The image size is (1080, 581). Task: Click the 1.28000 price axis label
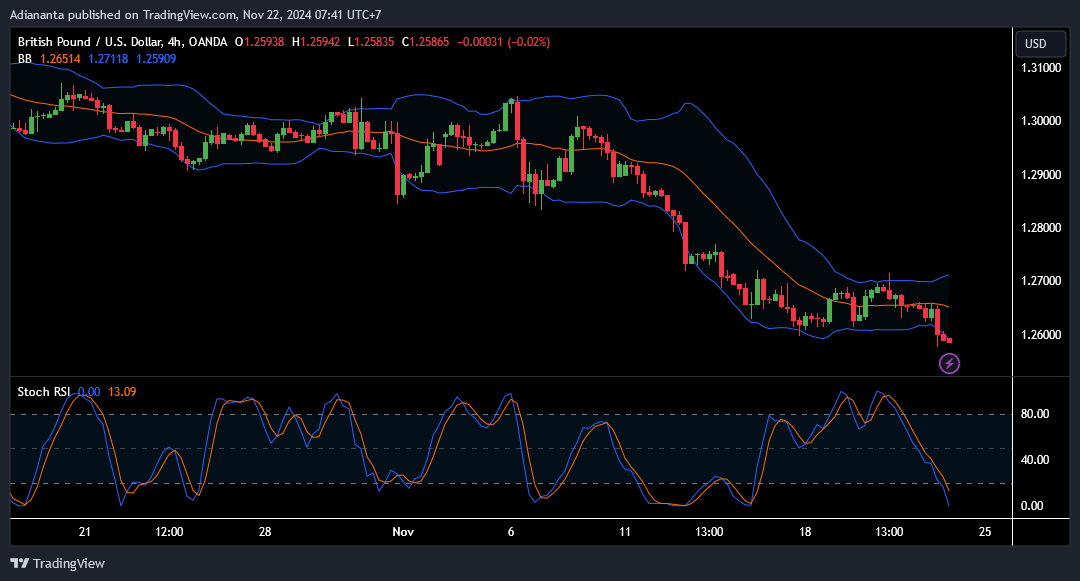click(x=1041, y=228)
